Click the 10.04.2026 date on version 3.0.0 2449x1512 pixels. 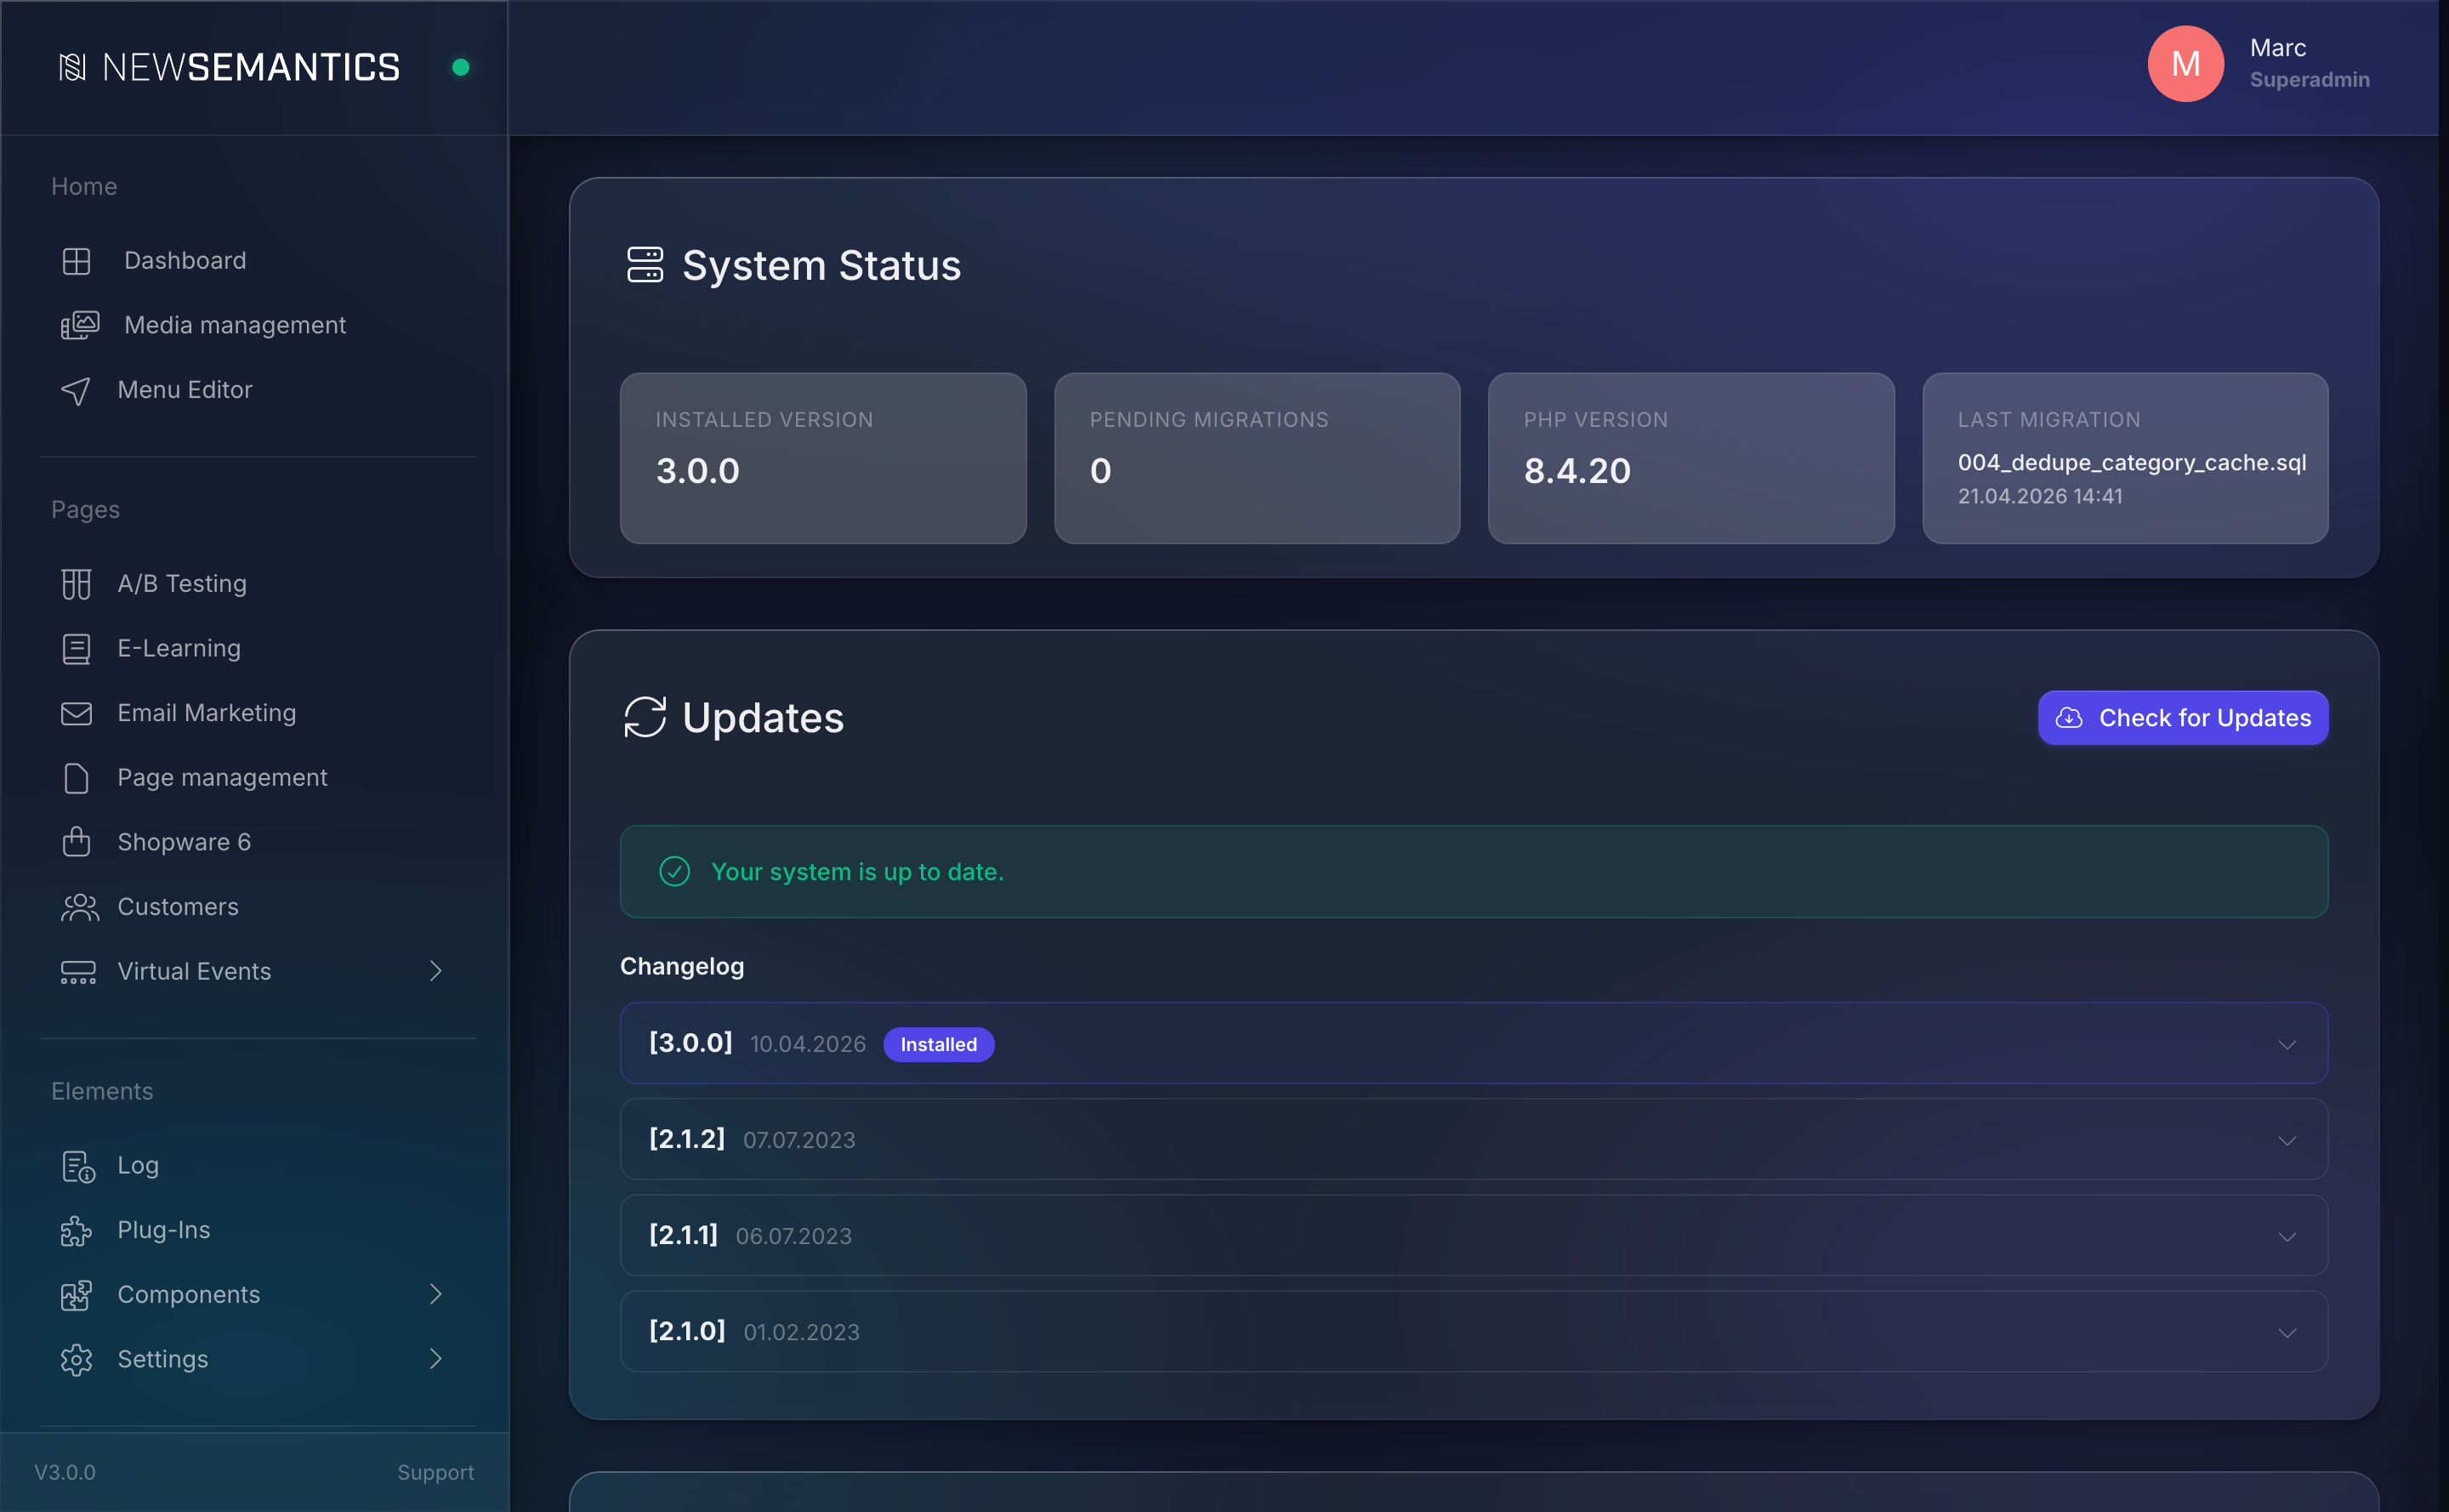click(x=808, y=1045)
